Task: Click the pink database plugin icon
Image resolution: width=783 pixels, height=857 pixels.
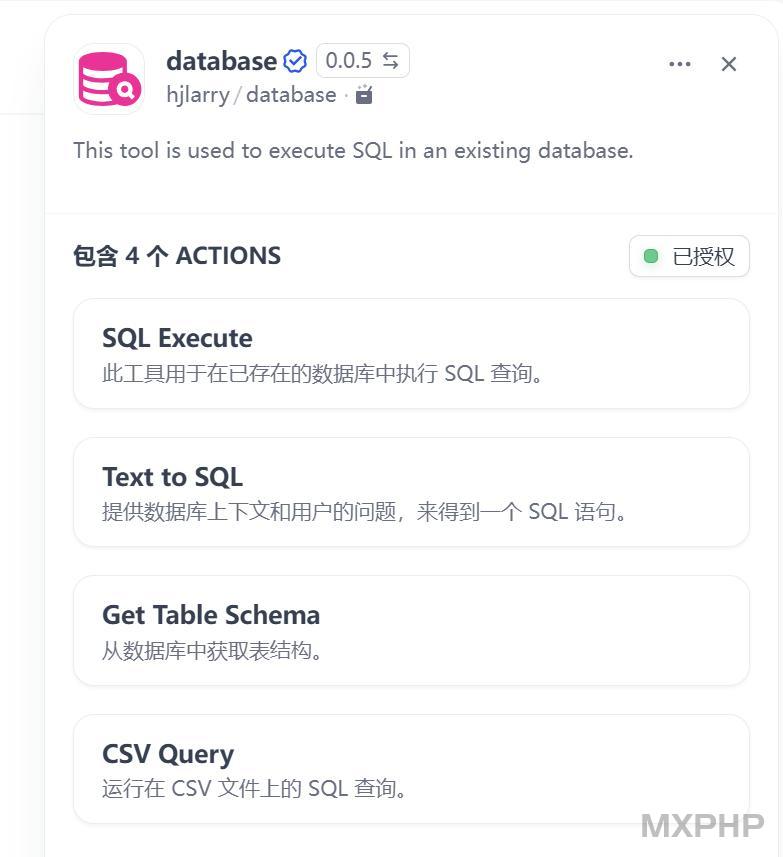Action: point(109,79)
